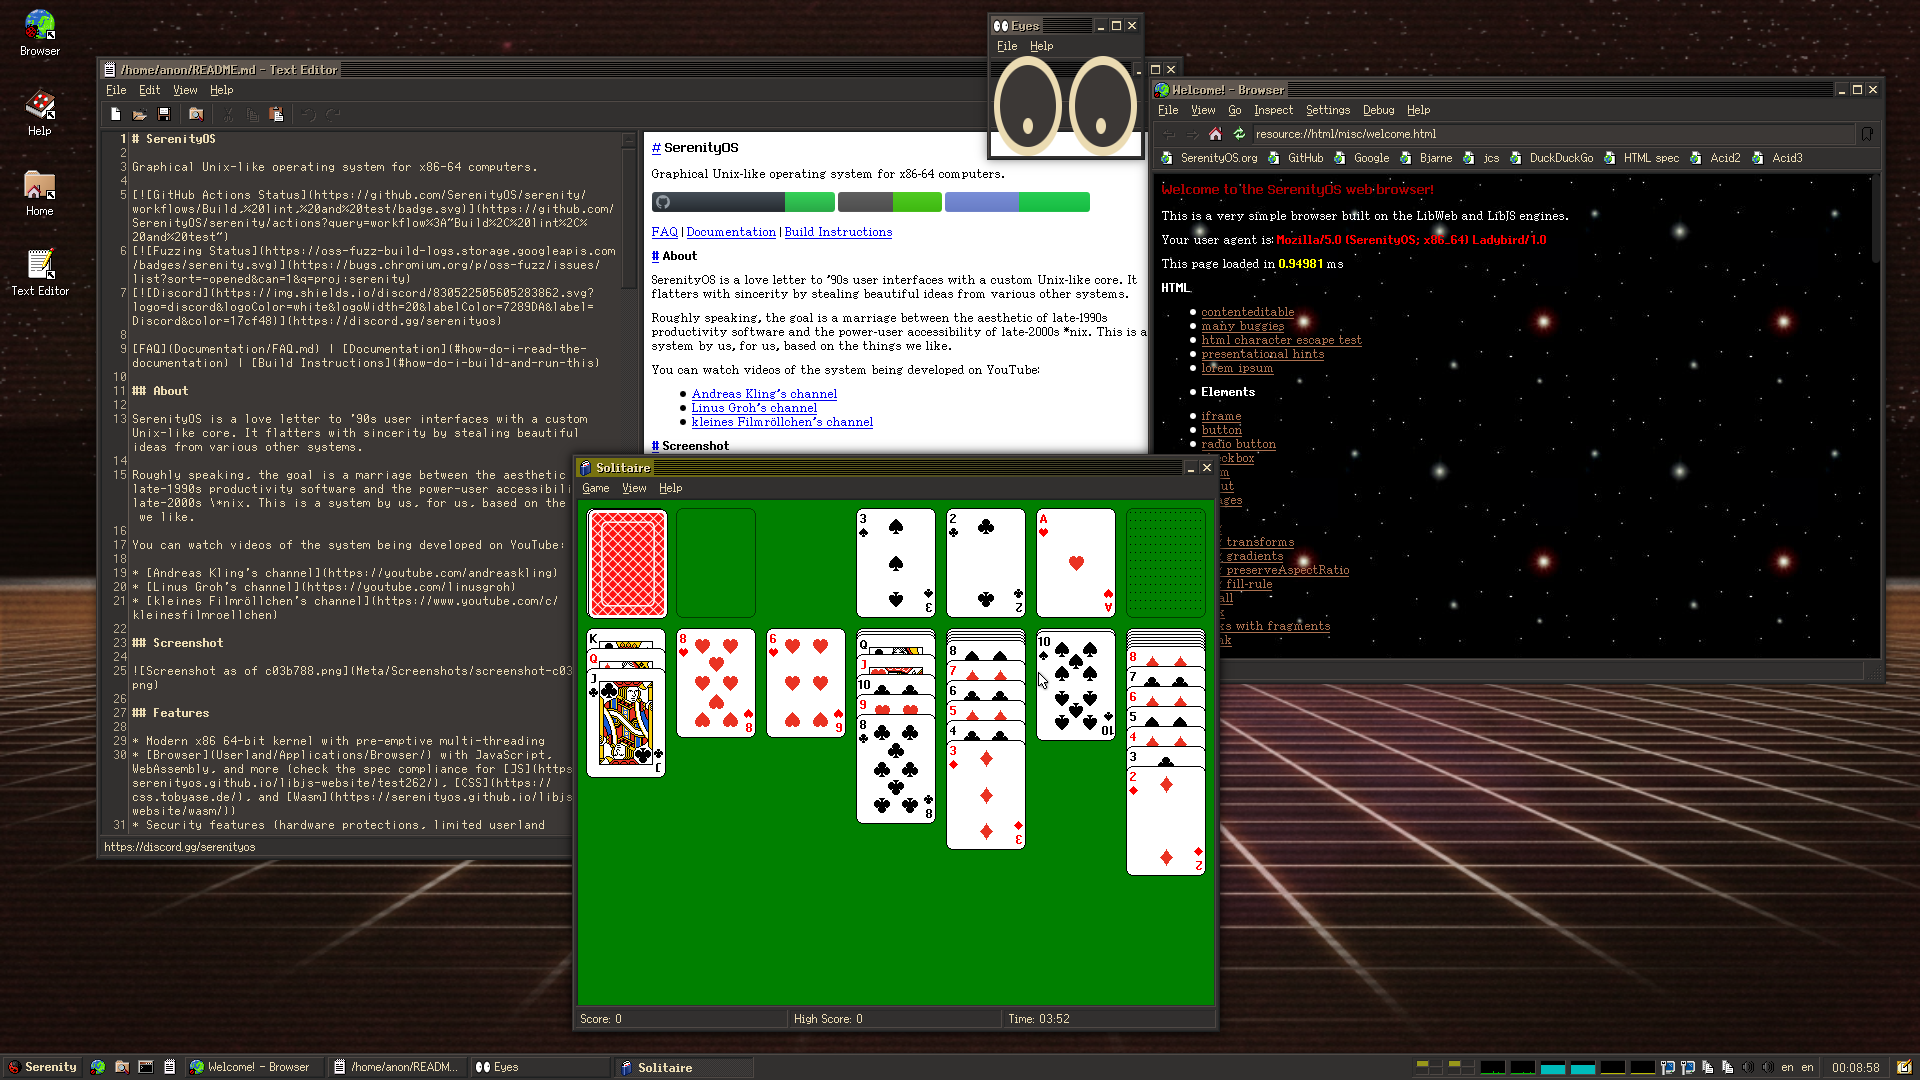
Task: Switch to Solitaire via taskbar button
Action: coord(684,1067)
